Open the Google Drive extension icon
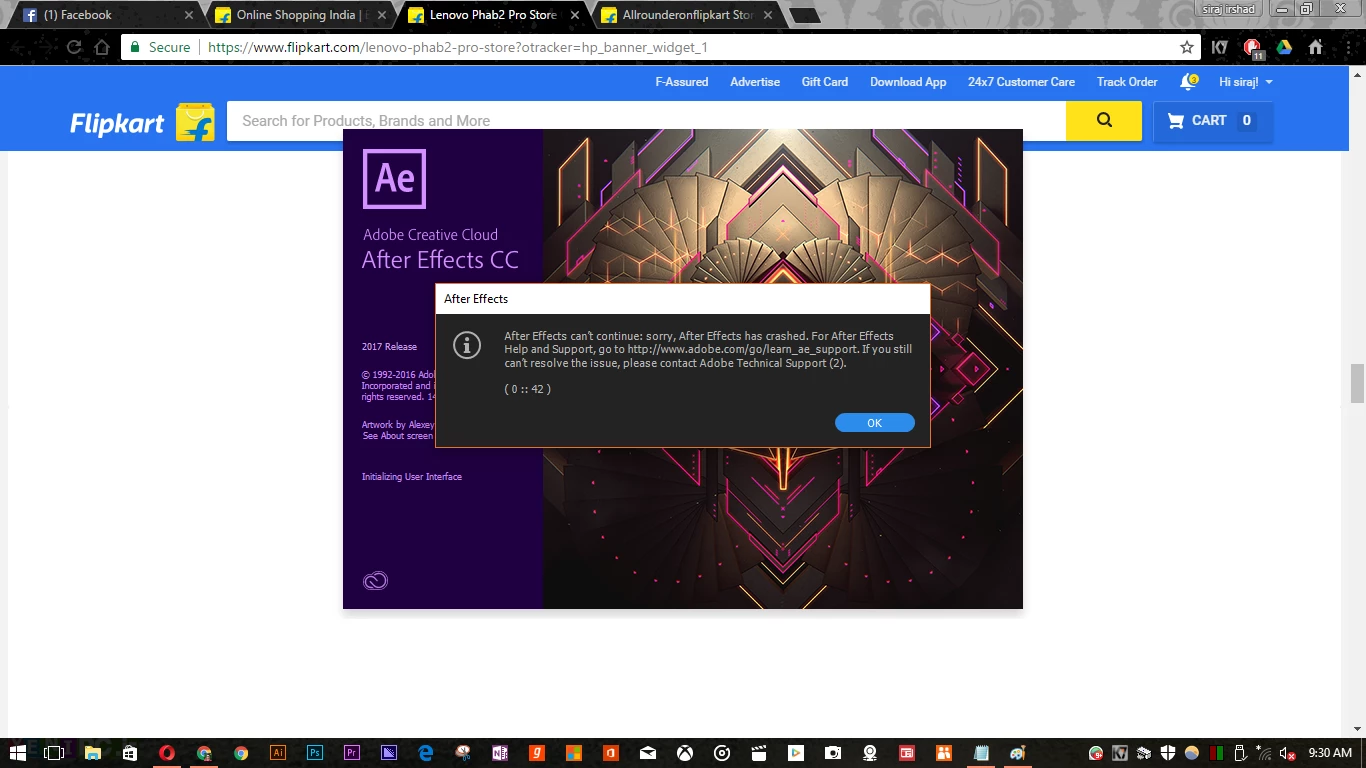The image size is (1366, 768). 1284,47
